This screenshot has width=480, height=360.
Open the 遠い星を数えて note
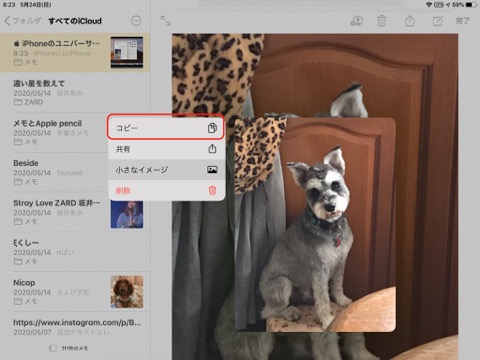coord(75,92)
